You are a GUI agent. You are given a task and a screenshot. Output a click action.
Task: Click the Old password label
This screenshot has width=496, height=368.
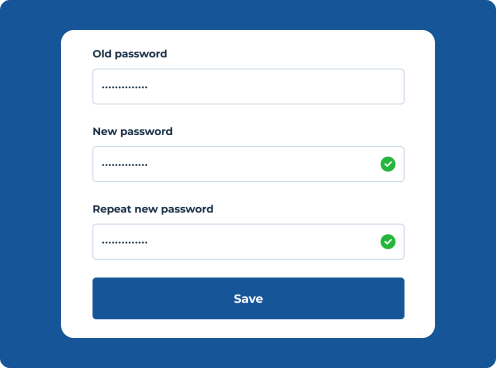pyautogui.click(x=130, y=54)
